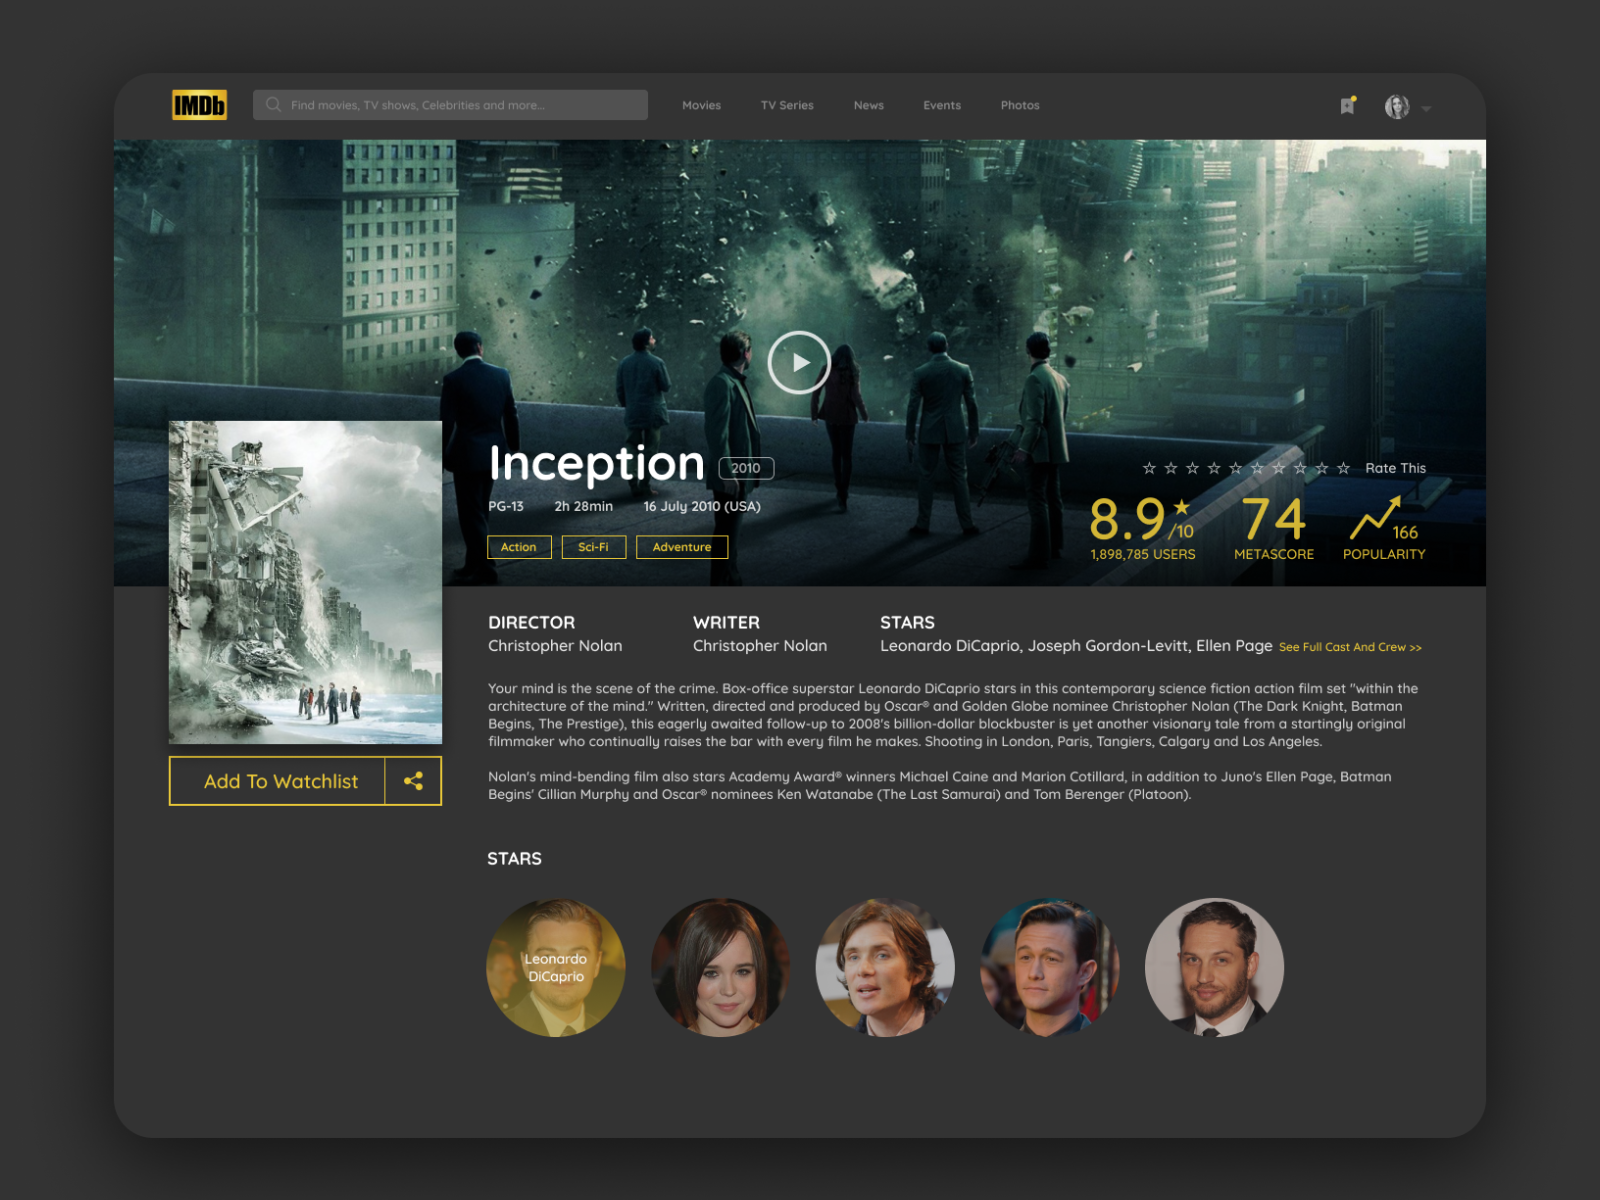Focus the Find movies search field
1600x1200 pixels.
coord(450,105)
